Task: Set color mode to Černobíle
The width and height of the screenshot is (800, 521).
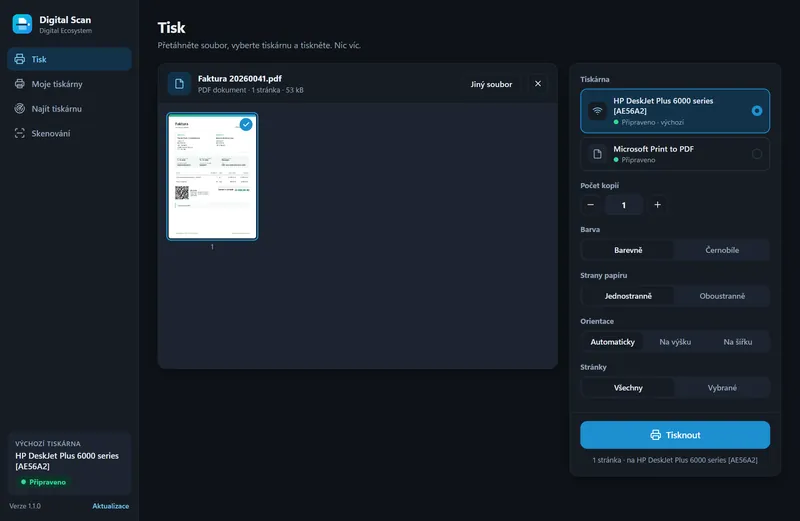Action: tap(722, 250)
